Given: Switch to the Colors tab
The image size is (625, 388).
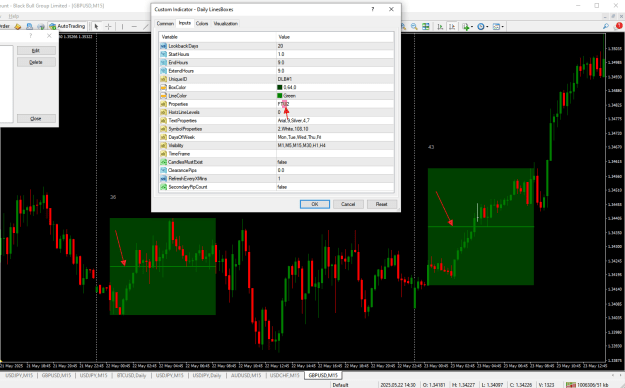Looking at the screenshot, I should click(202, 24).
